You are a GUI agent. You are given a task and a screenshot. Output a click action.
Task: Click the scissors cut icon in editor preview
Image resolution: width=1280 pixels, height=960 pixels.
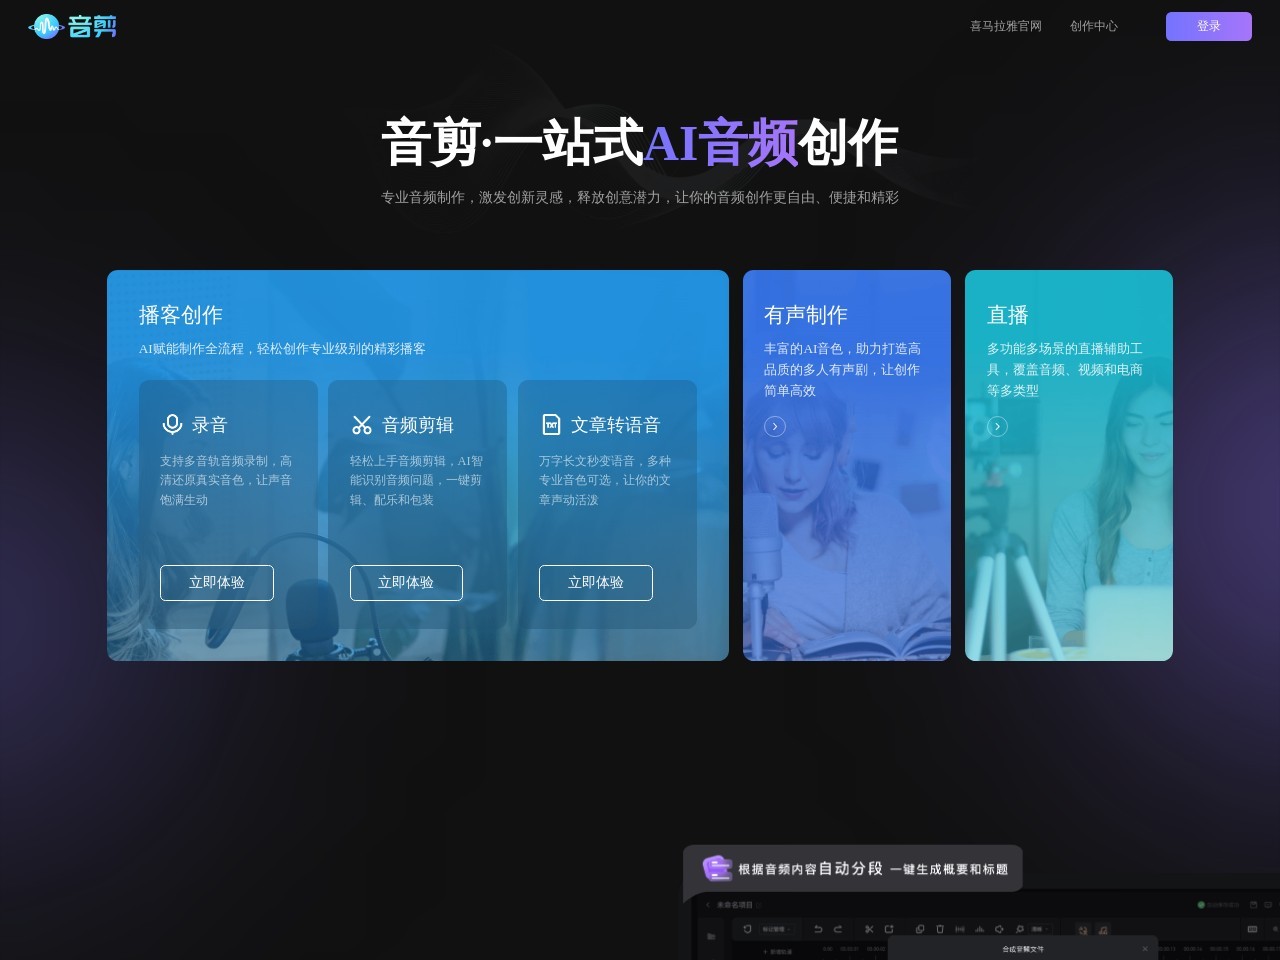(869, 929)
